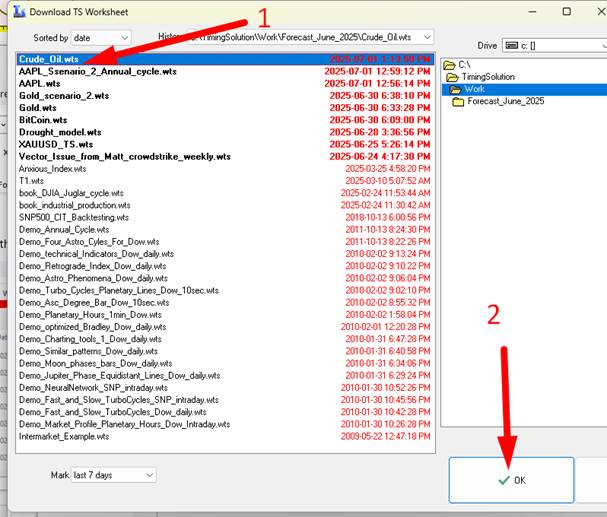Select Demo_Charting_tools_1_Dow_daily.wts
This screenshot has height=517, width=607.
point(225,339)
